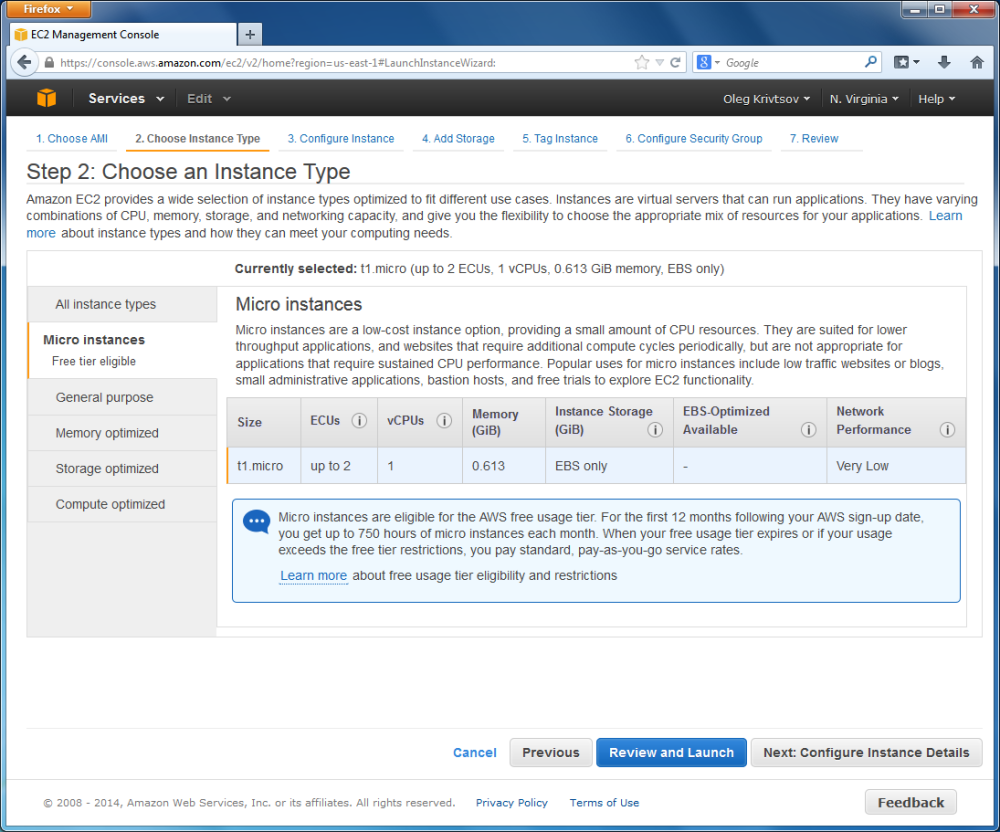Image resolution: width=1000 pixels, height=832 pixels.
Task: Go to step 1. Choose AMI
Action: (71, 138)
